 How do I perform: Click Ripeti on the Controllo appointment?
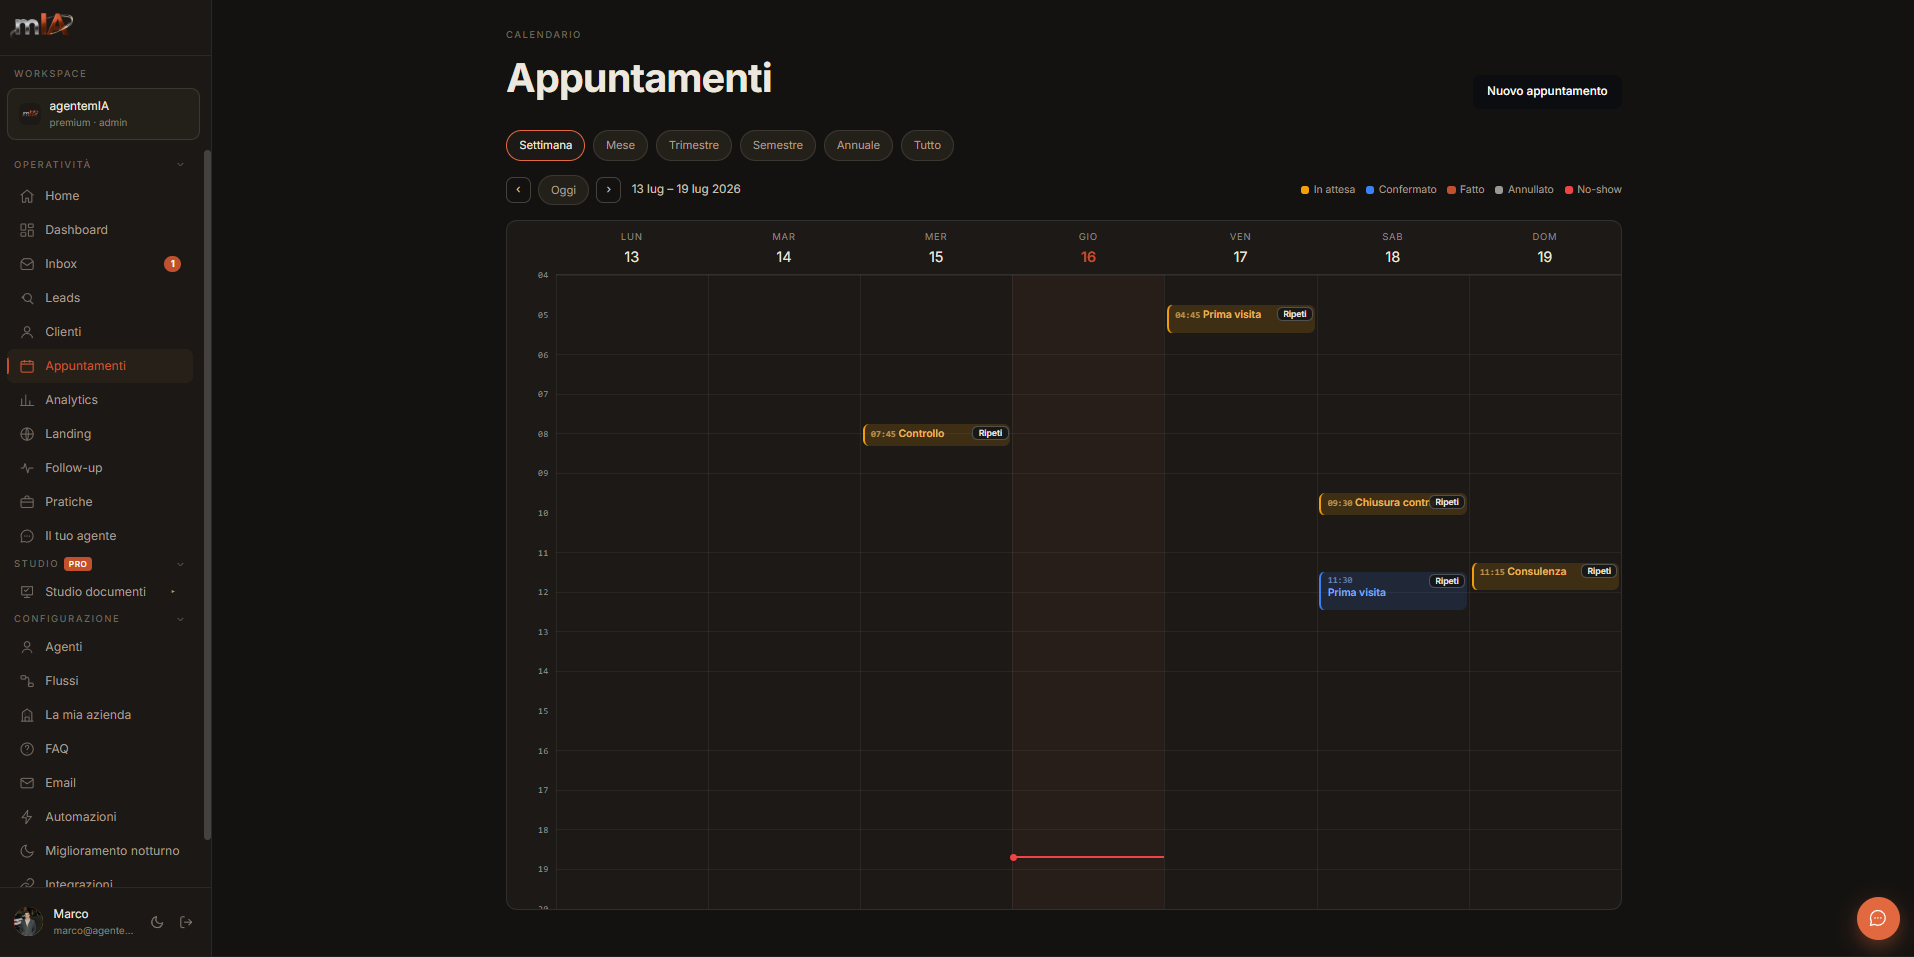click(990, 433)
